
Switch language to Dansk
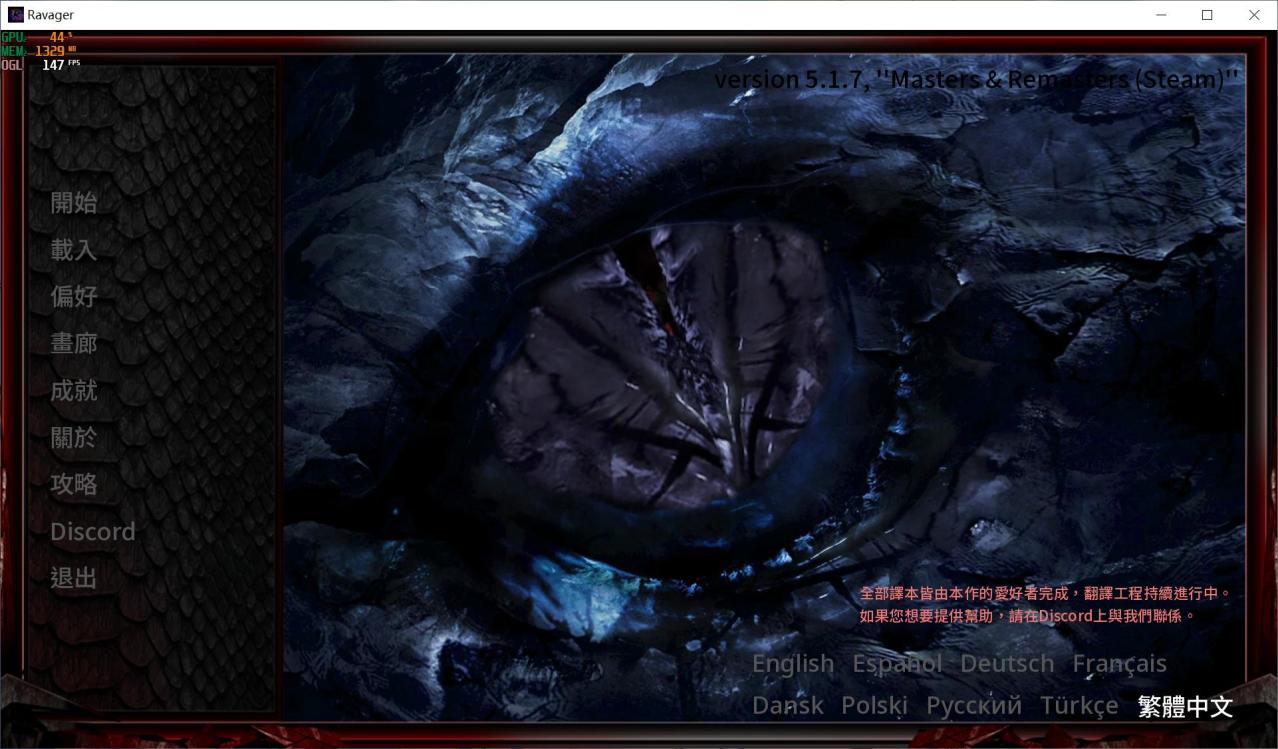(x=788, y=706)
